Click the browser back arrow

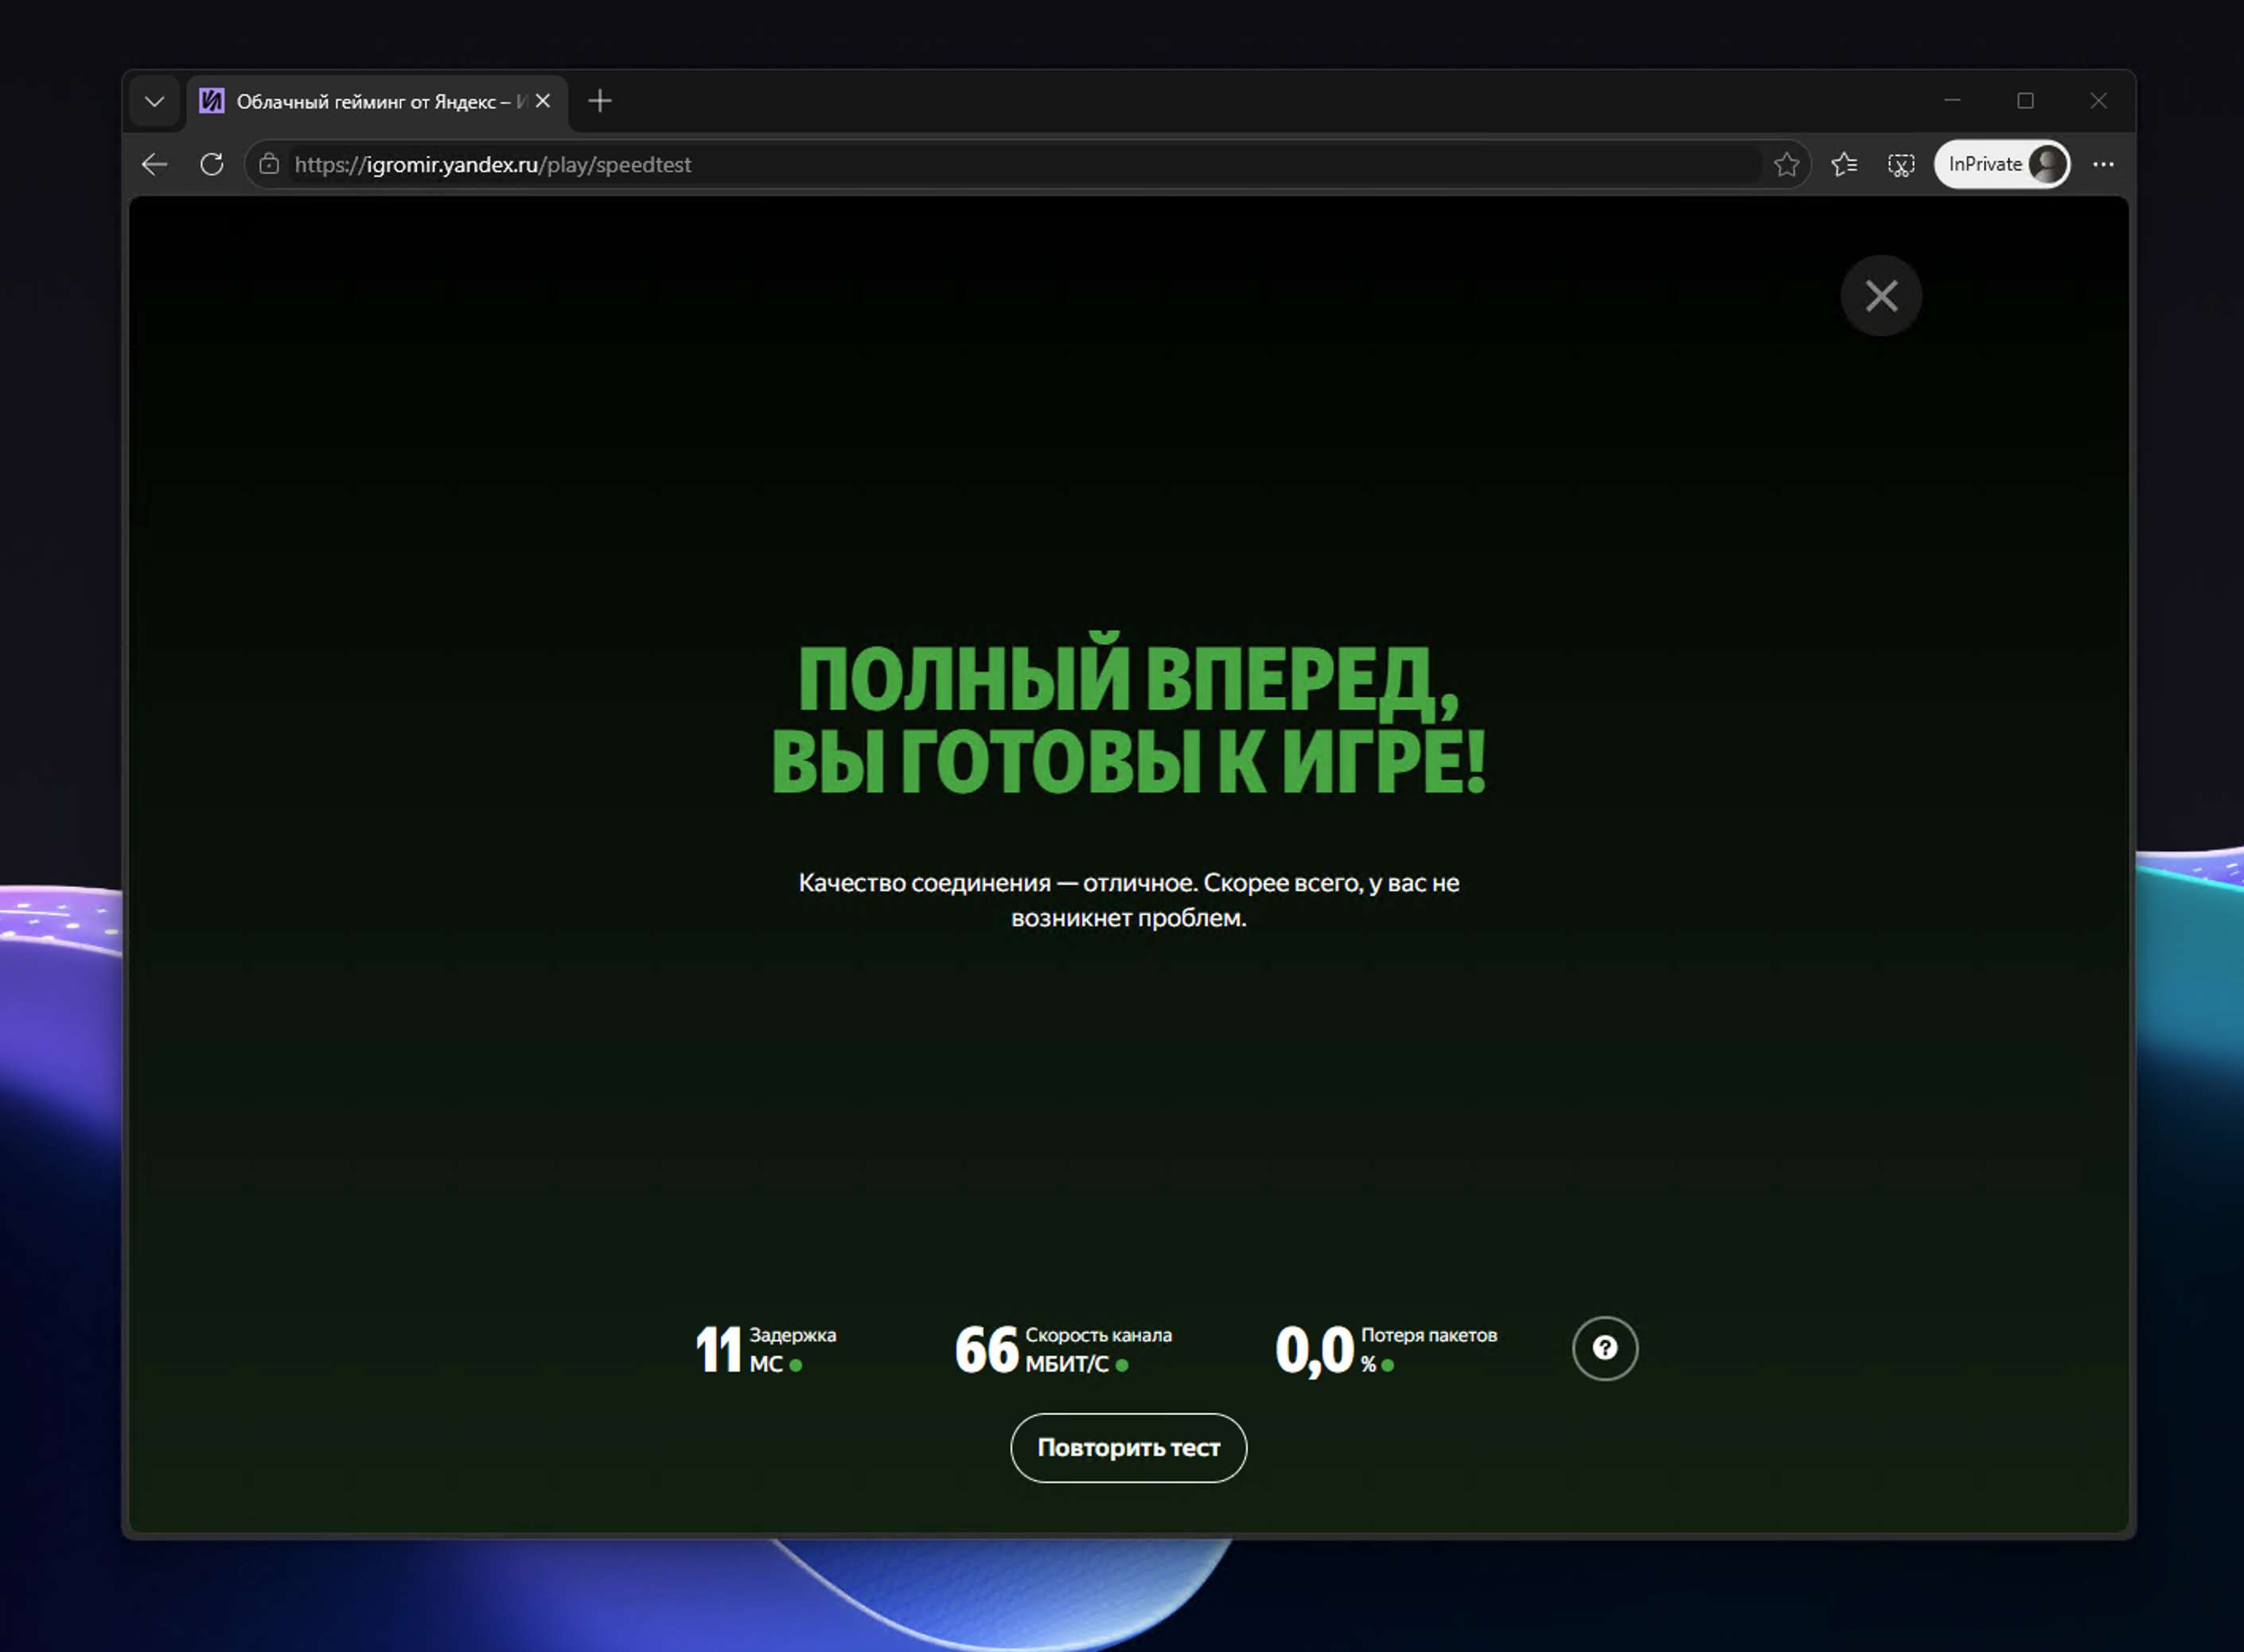coord(155,165)
